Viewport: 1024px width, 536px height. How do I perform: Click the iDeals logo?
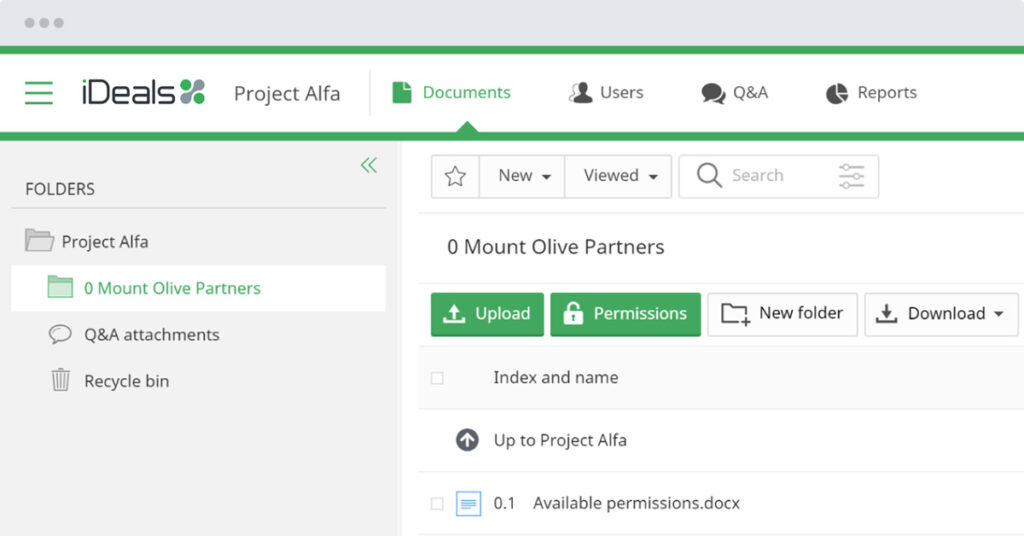tap(143, 93)
